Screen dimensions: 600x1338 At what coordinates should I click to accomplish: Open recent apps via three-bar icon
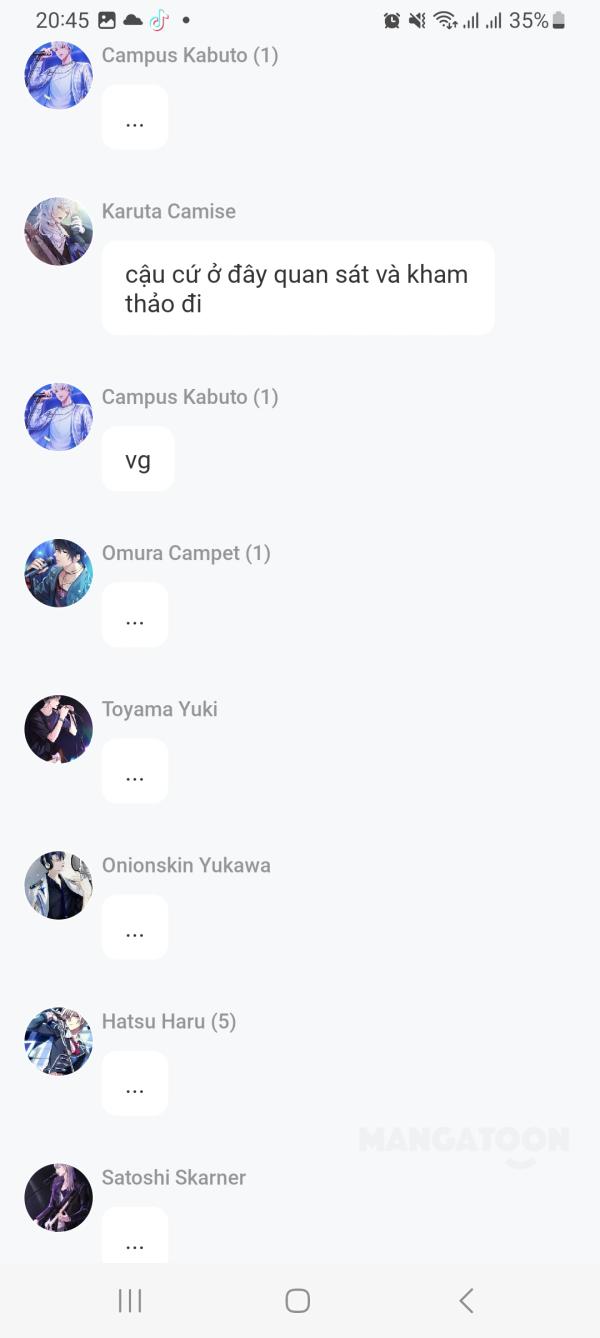[130, 1300]
